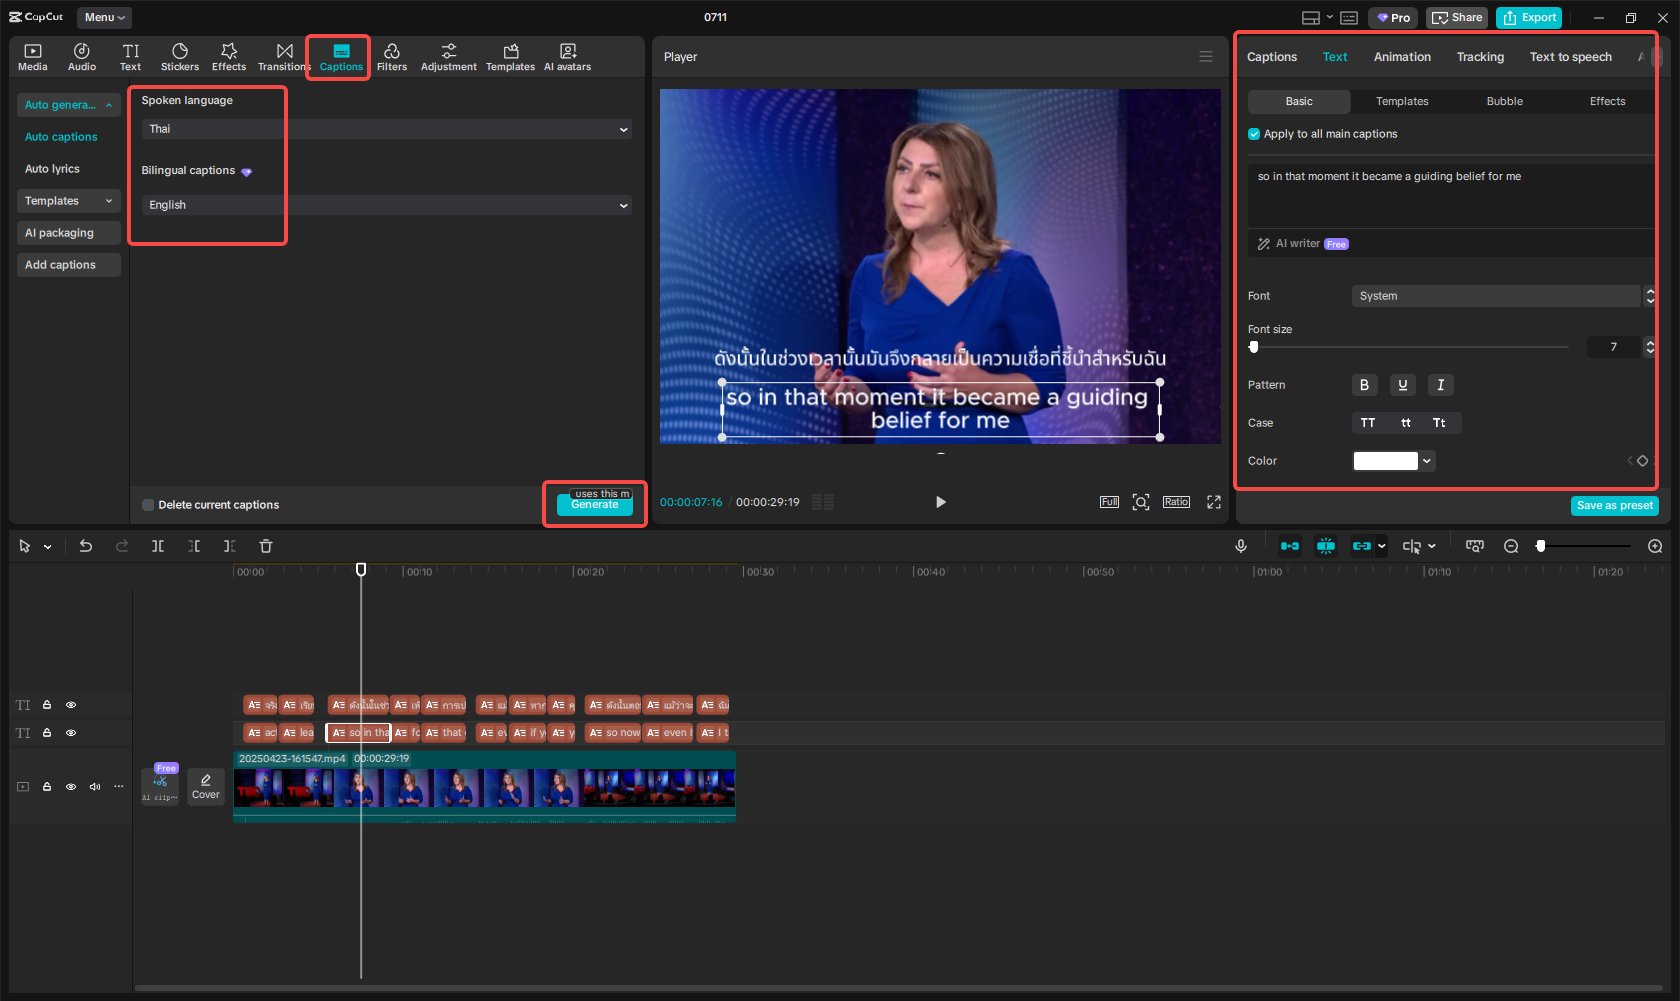
Task: Save current style as preset
Action: (1614, 506)
